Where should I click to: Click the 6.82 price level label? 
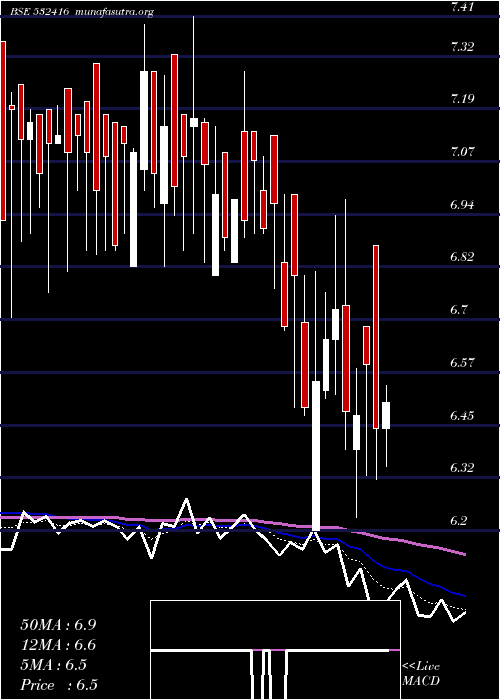coord(462,257)
